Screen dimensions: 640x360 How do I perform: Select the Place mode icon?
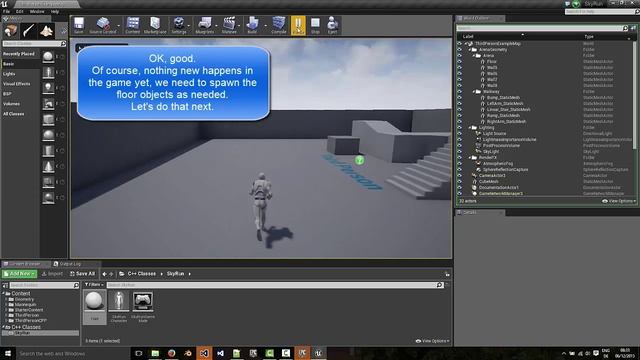[x=11, y=31]
